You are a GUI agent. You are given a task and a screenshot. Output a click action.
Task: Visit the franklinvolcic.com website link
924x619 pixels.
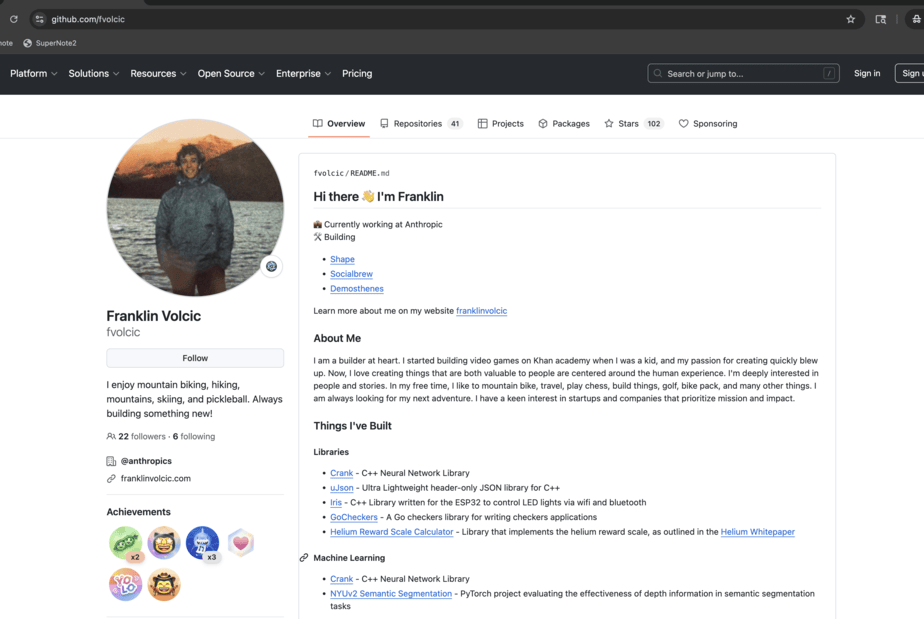pos(158,477)
